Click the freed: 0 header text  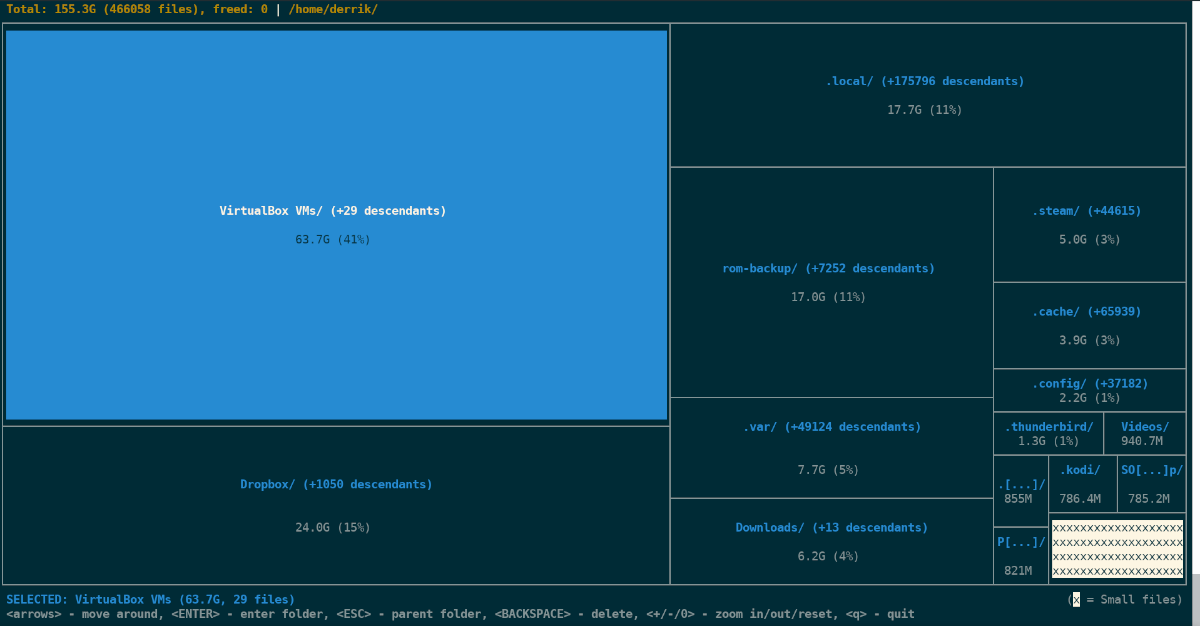pos(240,9)
